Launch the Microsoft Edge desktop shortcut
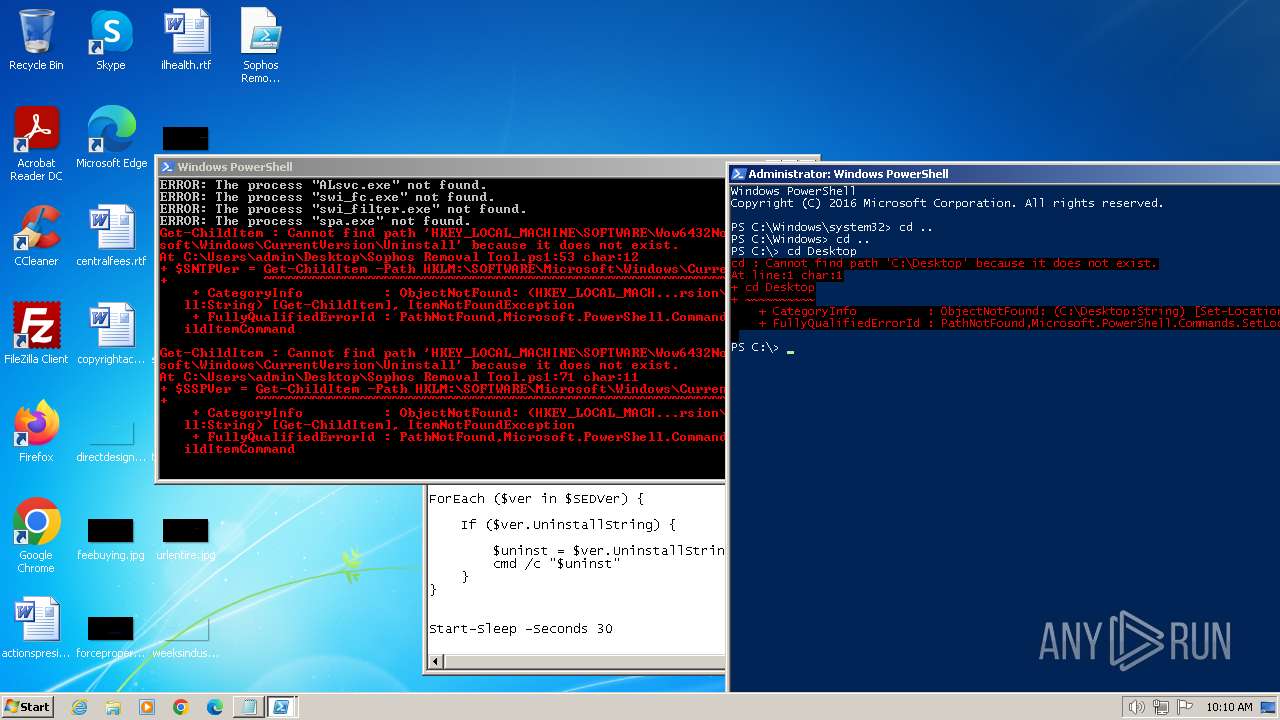Image resolution: width=1280 pixels, height=720 pixels. coord(111,138)
